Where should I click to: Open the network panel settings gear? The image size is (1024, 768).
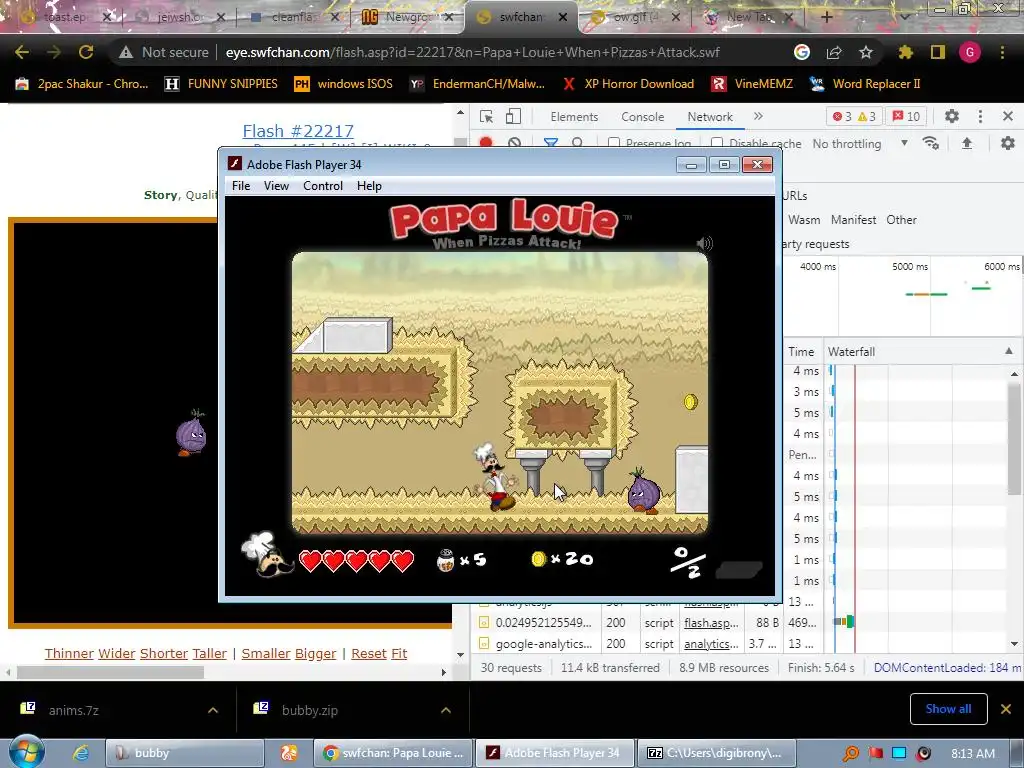pyautogui.click(x=1008, y=143)
